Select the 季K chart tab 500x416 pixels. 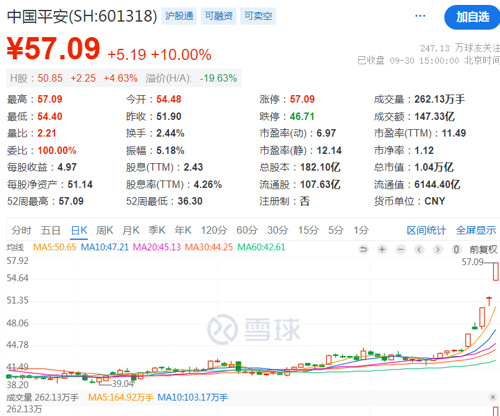tap(157, 230)
